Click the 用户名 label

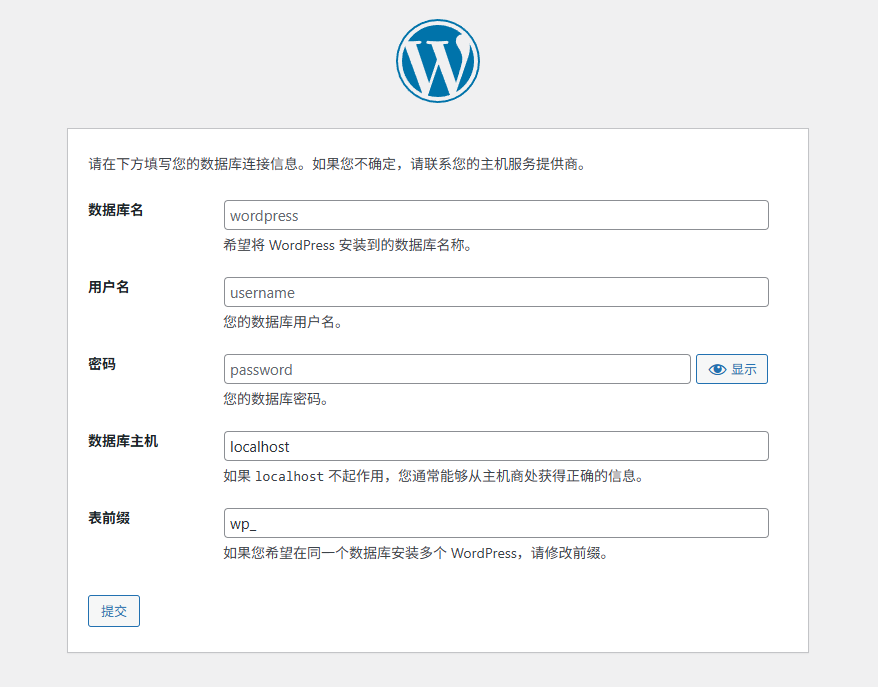[x=109, y=287]
